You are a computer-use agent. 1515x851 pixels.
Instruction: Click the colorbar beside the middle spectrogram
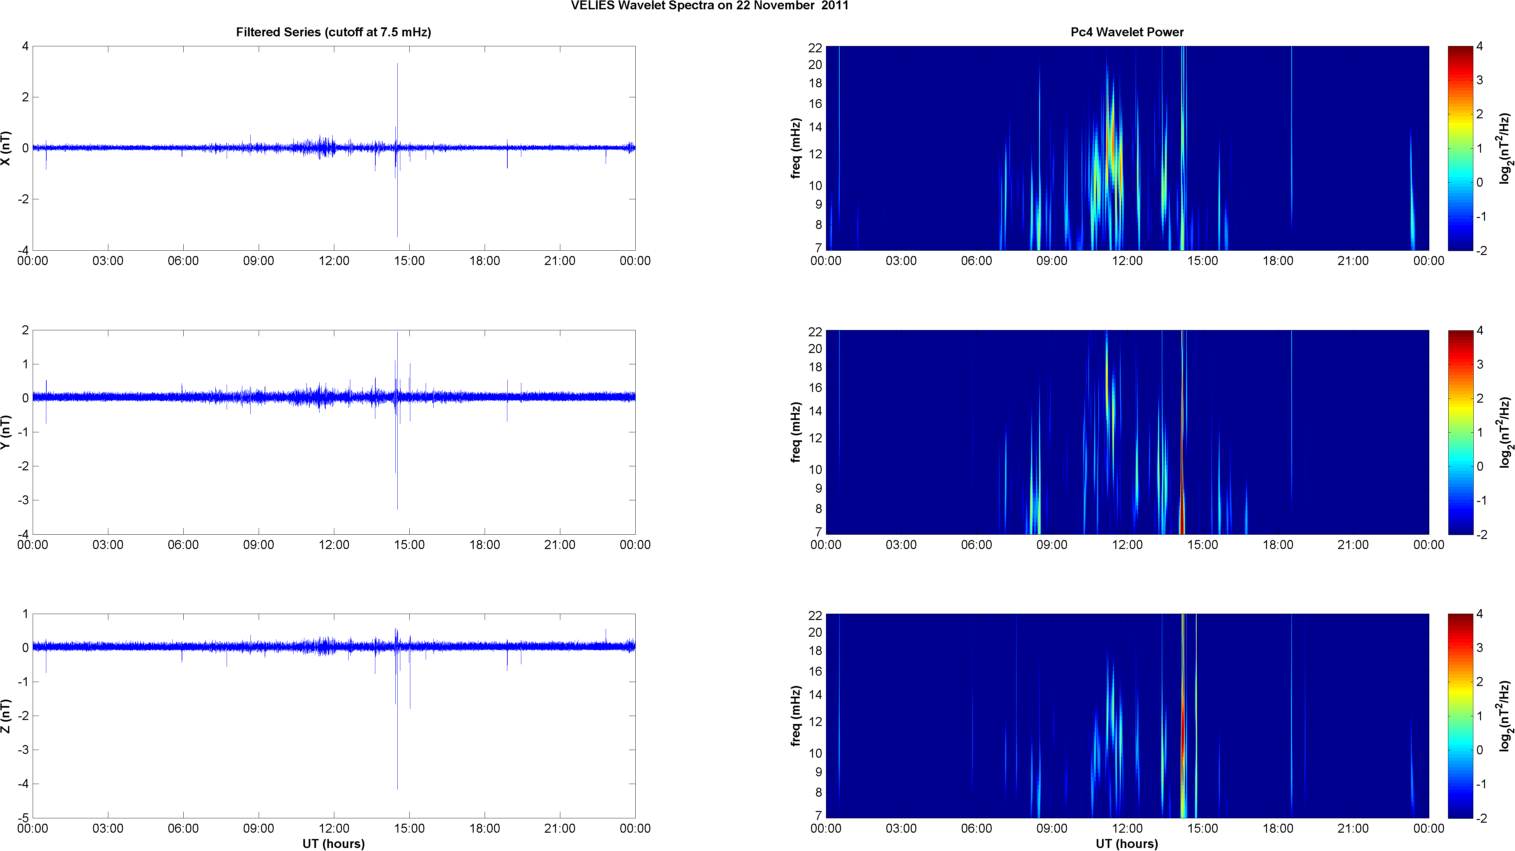tap(1460, 432)
